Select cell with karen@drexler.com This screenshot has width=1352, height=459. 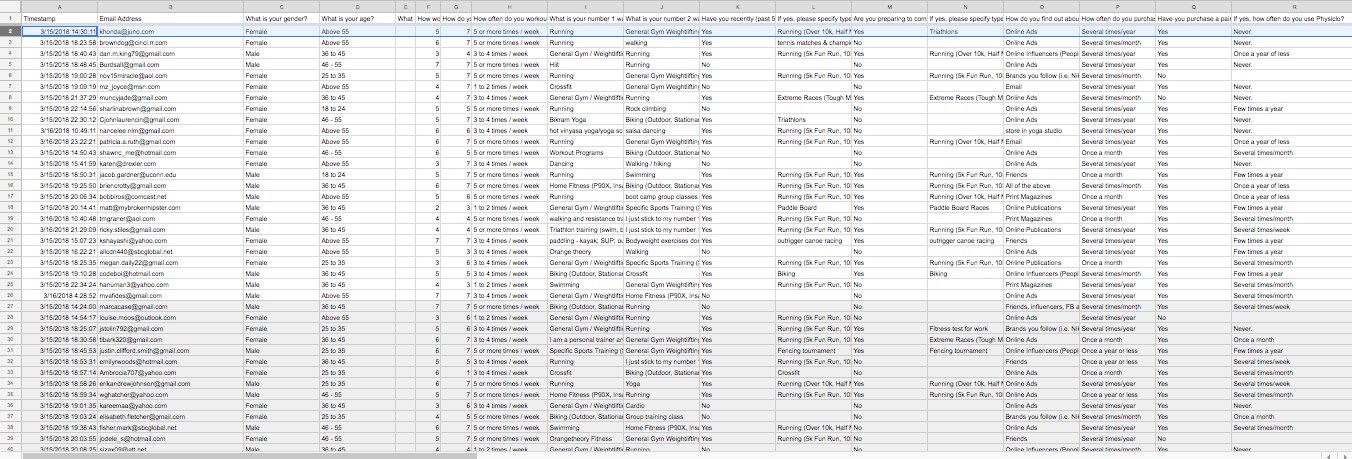coord(169,164)
